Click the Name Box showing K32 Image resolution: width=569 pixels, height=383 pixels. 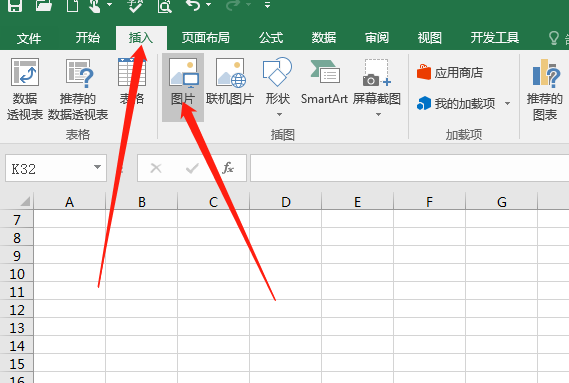point(49,168)
